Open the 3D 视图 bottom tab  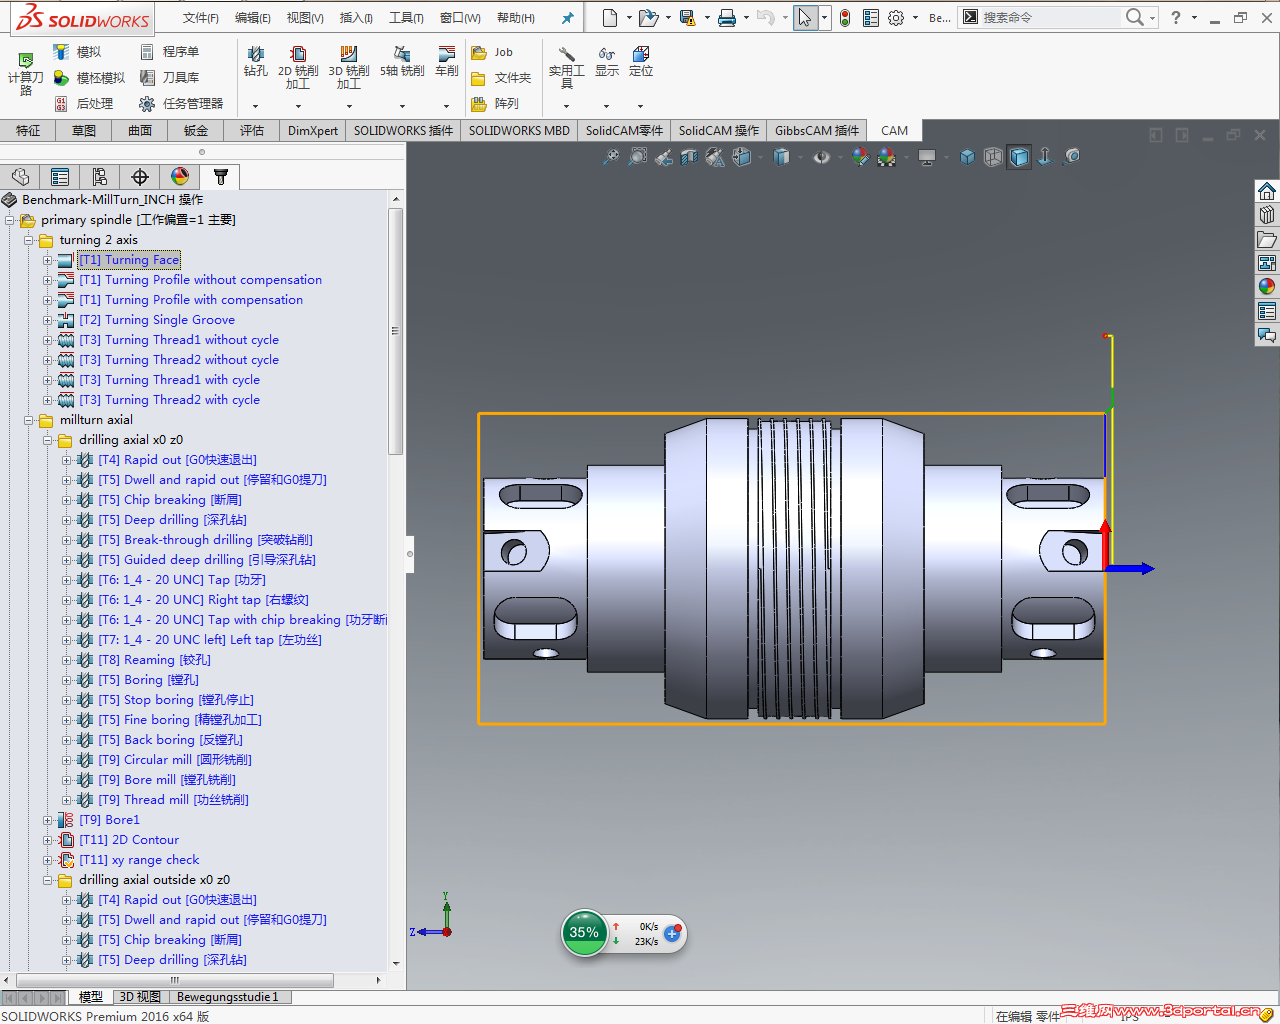pyautogui.click(x=140, y=997)
